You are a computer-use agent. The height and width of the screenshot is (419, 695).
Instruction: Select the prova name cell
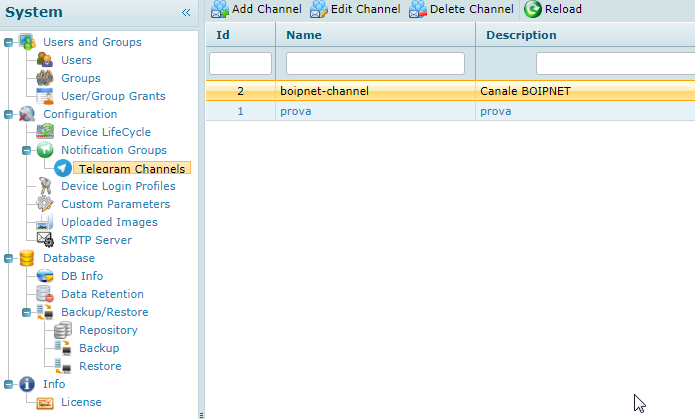[296, 111]
